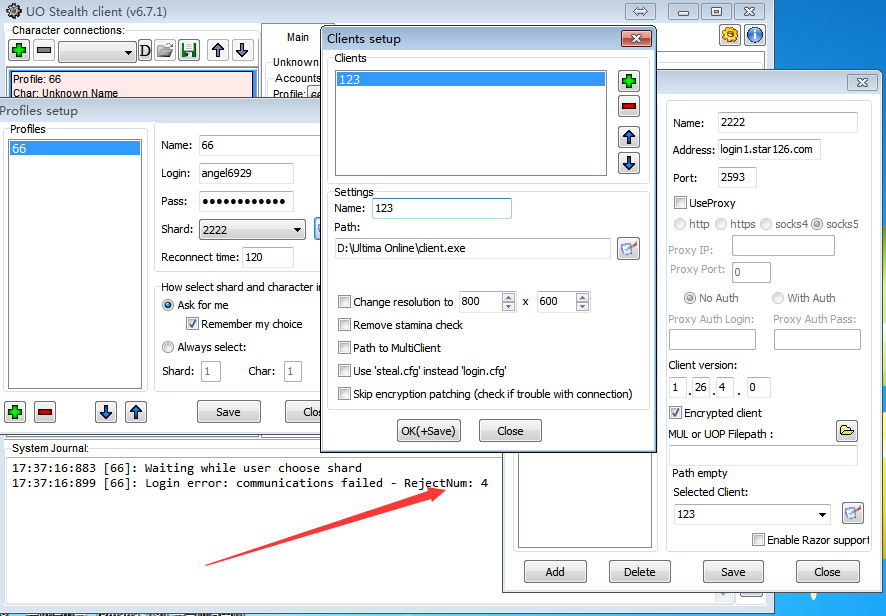Click the edit icon beside Selected Client dropdown
The width and height of the screenshot is (886, 616).
pyautogui.click(x=852, y=514)
